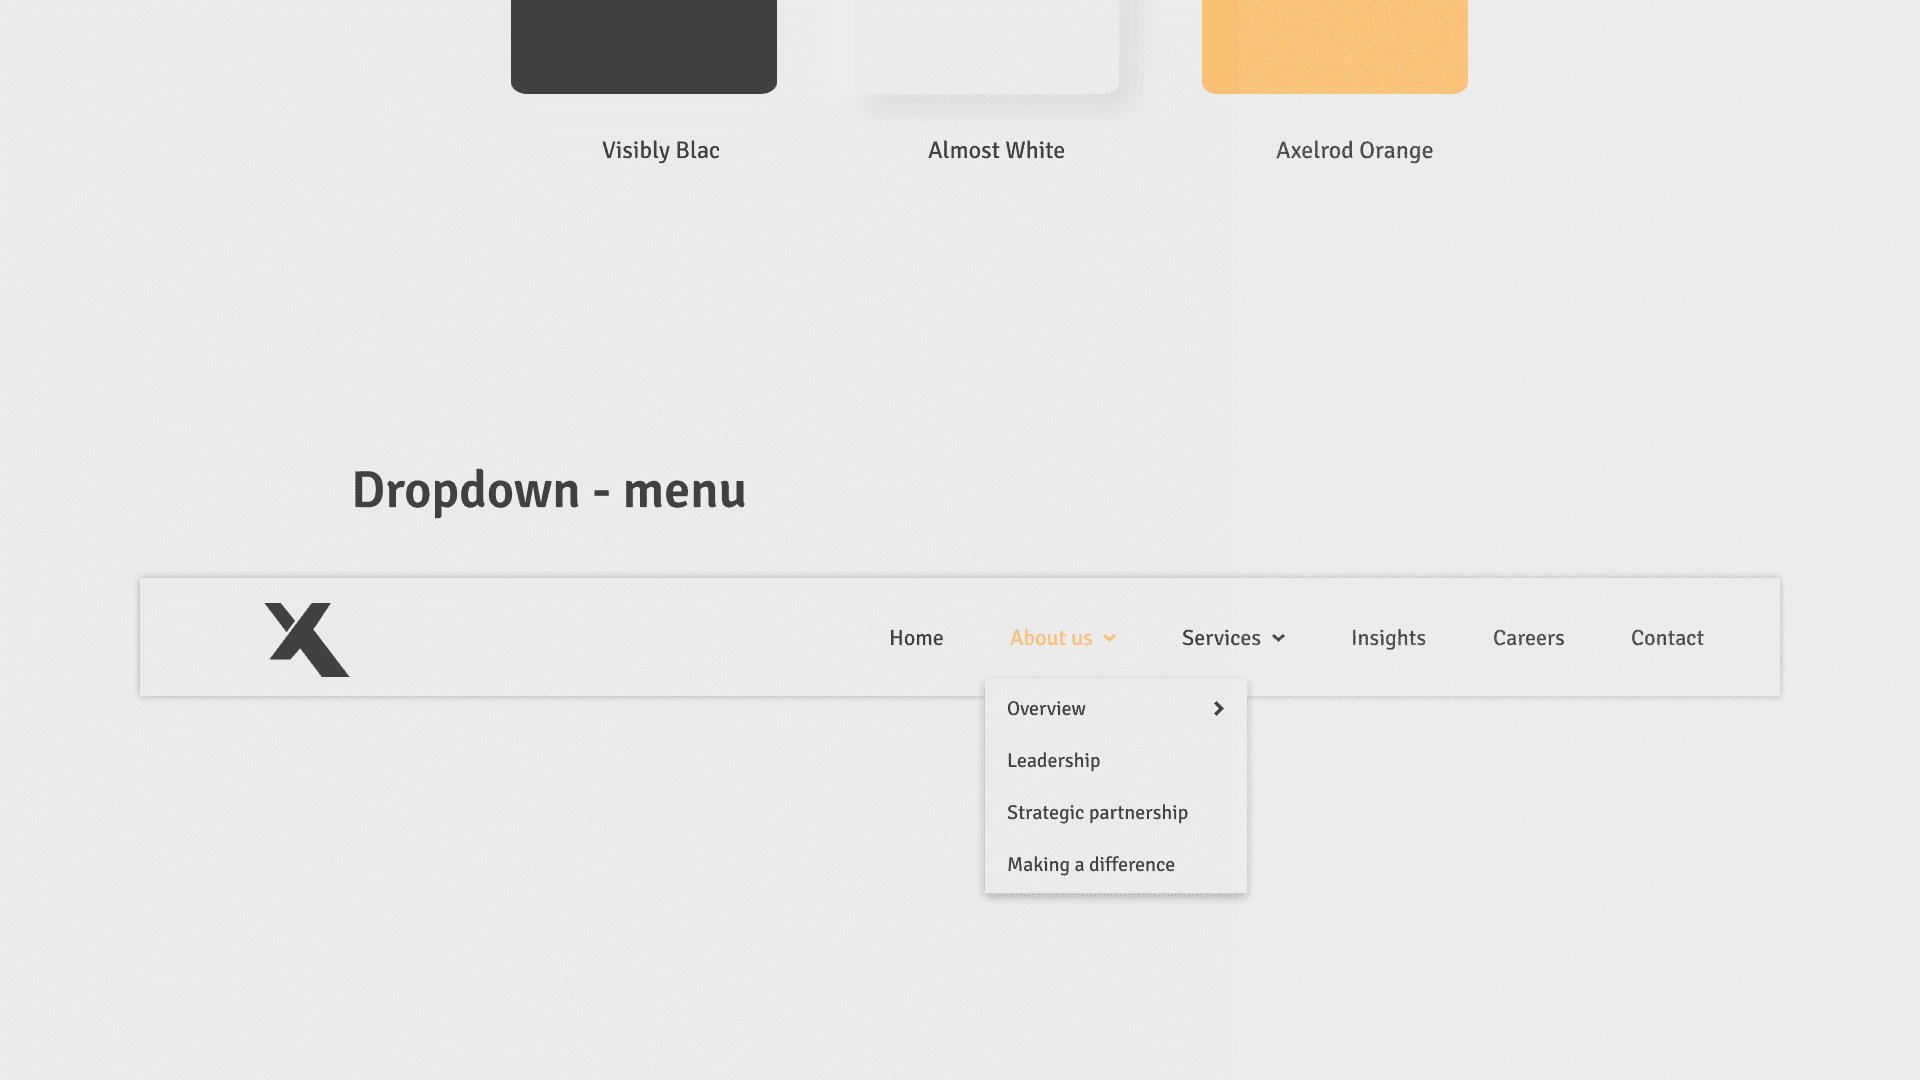The image size is (1920, 1080).
Task: Click the Almost White label text
Action: tap(996, 151)
